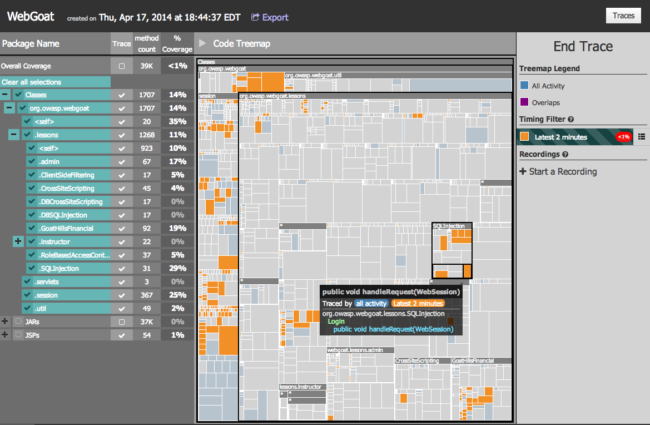Click the Export icon link
The height and width of the screenshot is (425, 650).
pos(269,17)
